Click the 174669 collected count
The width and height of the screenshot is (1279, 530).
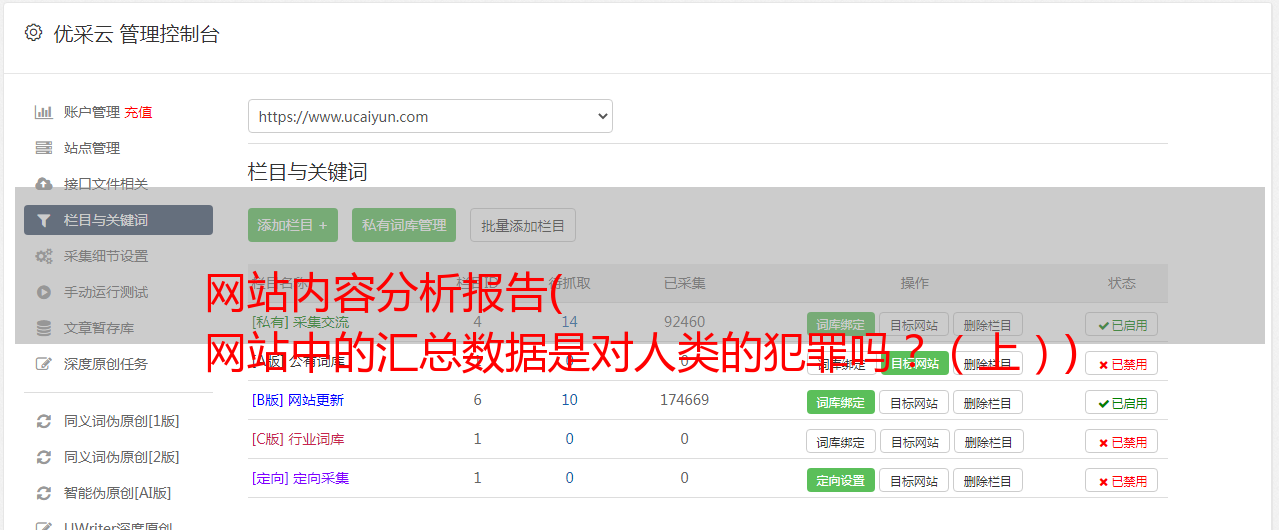point(684,400)
